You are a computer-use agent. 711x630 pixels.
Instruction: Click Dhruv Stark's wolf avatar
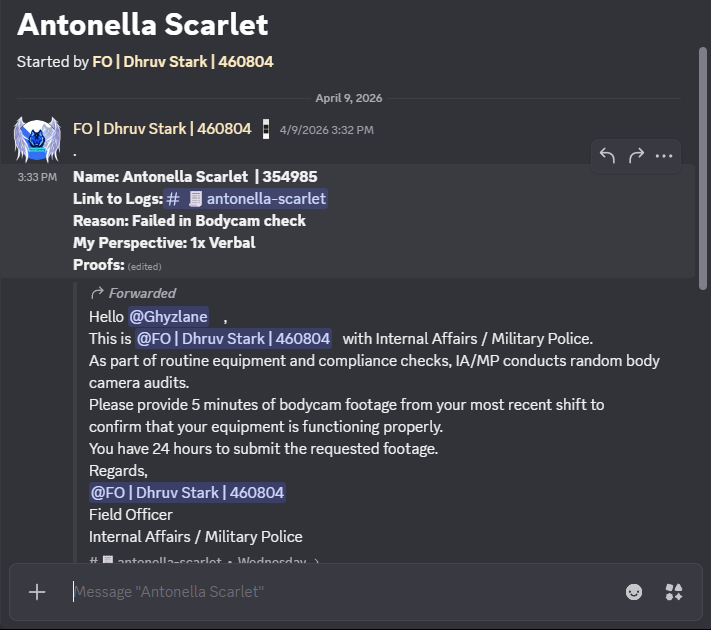coord(37,139)
